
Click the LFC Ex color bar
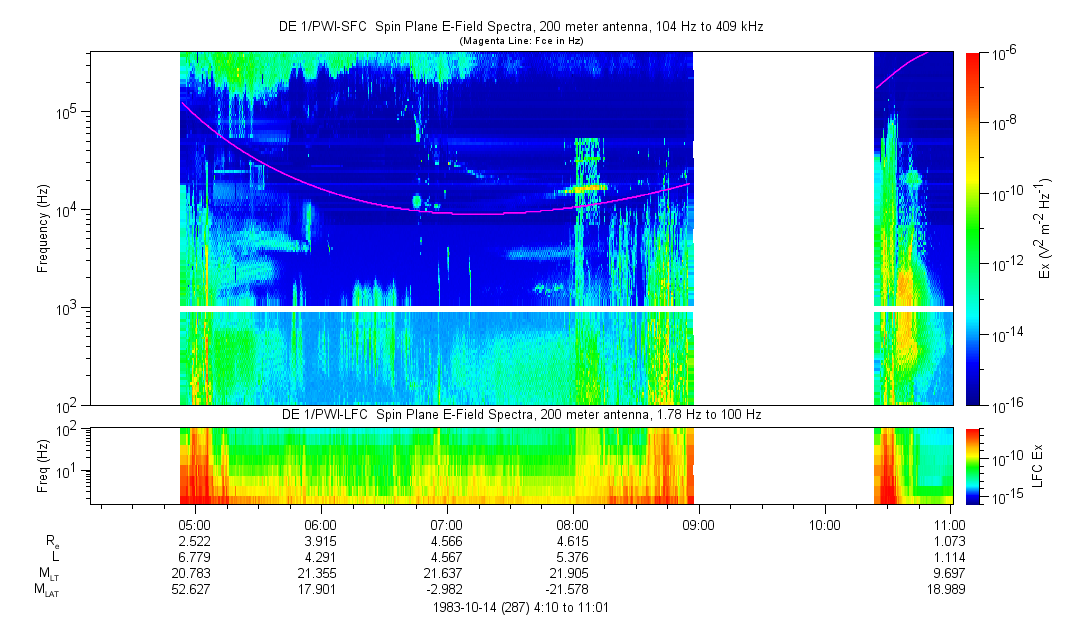[x=974, y=466]
